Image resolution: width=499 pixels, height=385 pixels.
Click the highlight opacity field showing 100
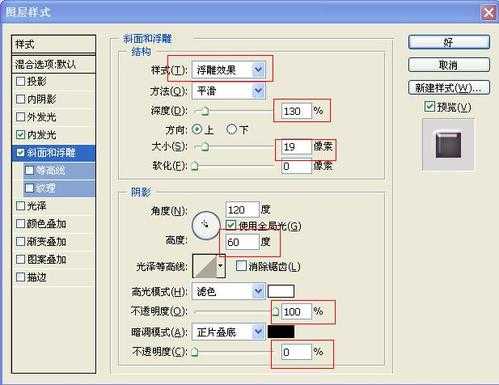click(296, 312)
